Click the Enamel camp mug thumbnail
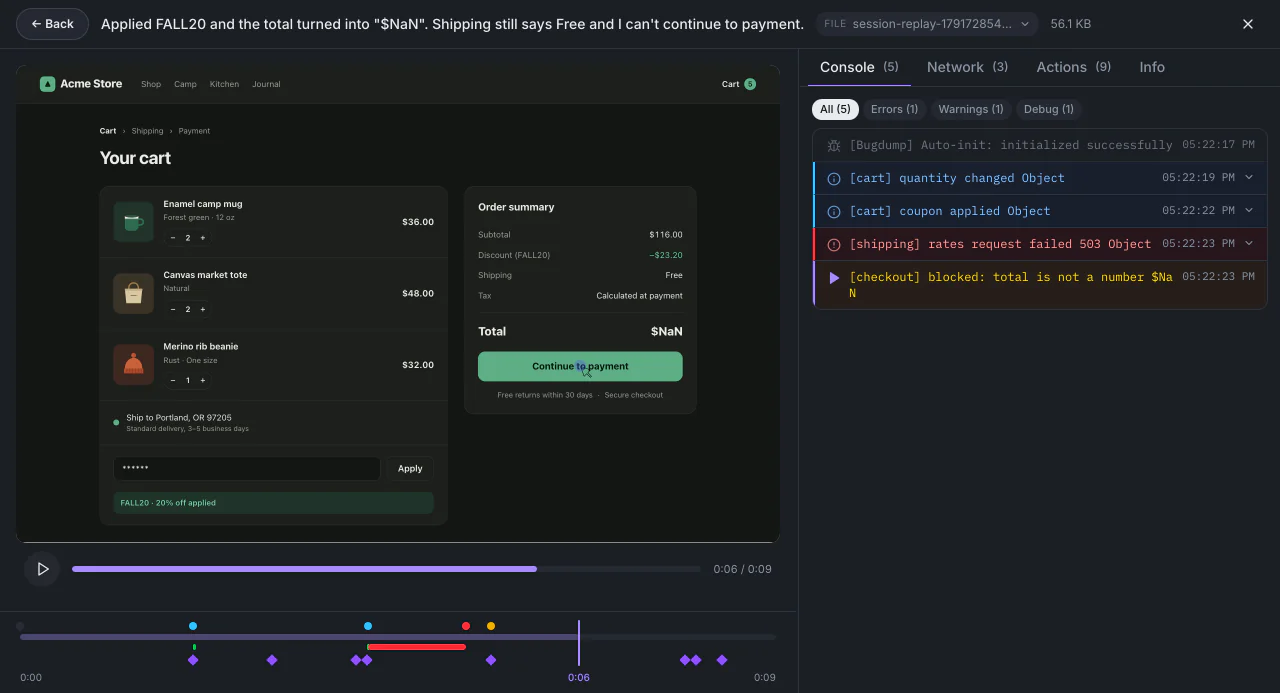1280x693 pixels. point(133,222)
